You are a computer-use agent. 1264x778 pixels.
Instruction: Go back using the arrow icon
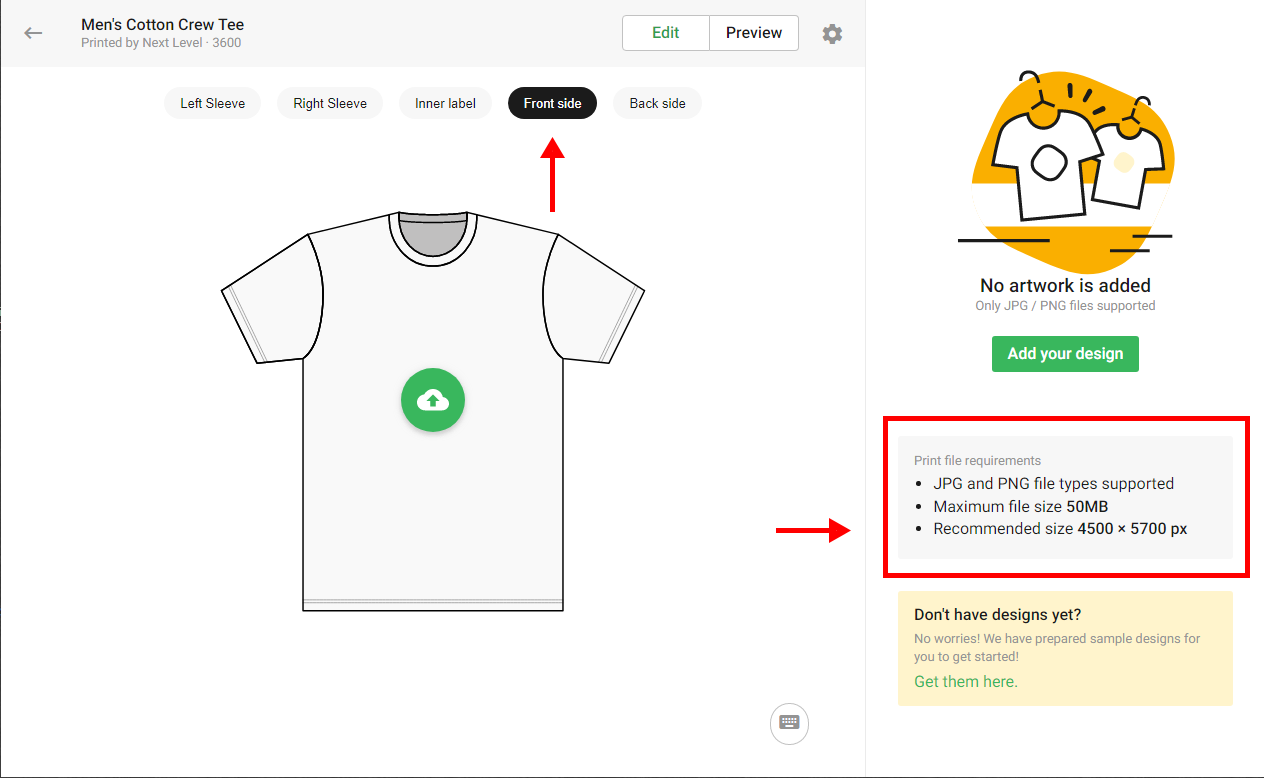(33, 33)
